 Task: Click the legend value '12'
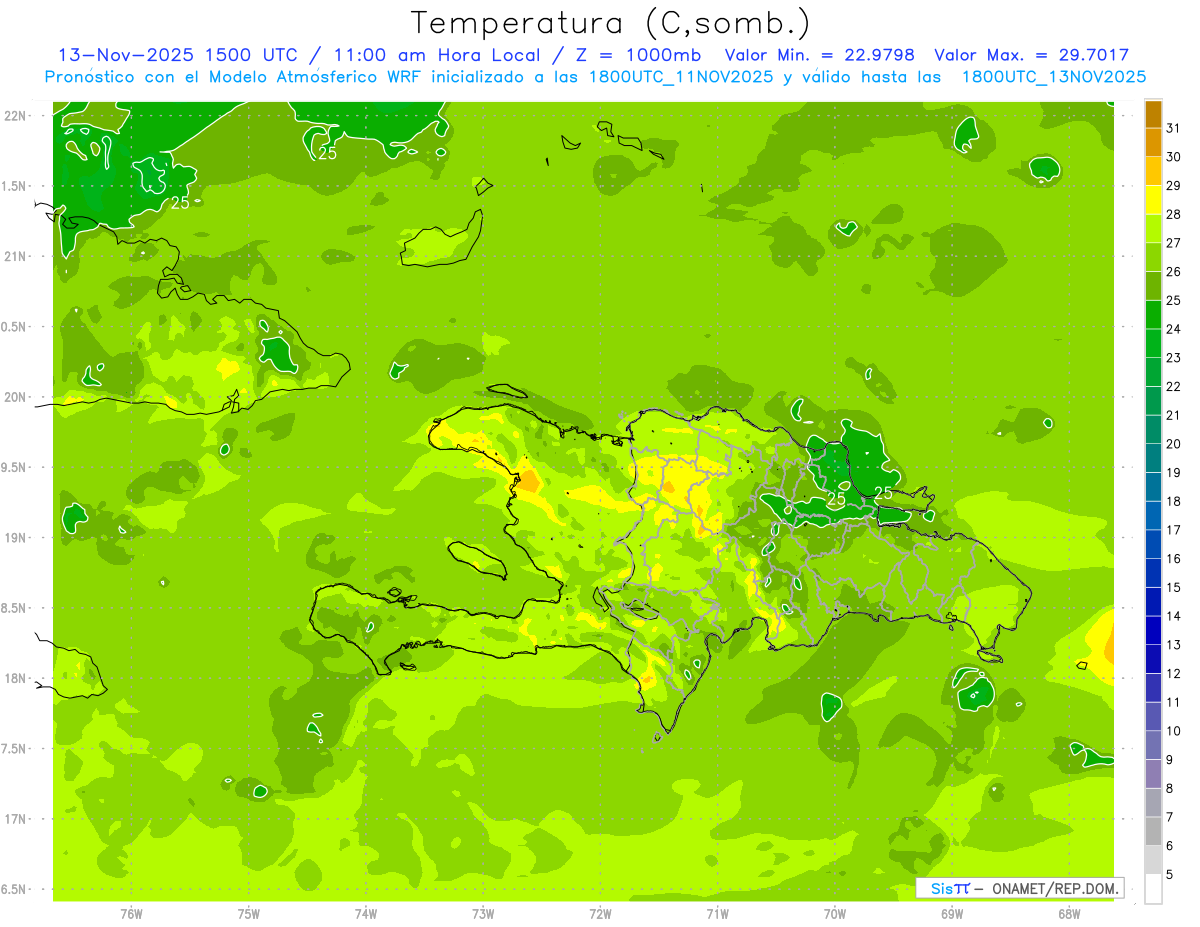(x=1174, y=673)
